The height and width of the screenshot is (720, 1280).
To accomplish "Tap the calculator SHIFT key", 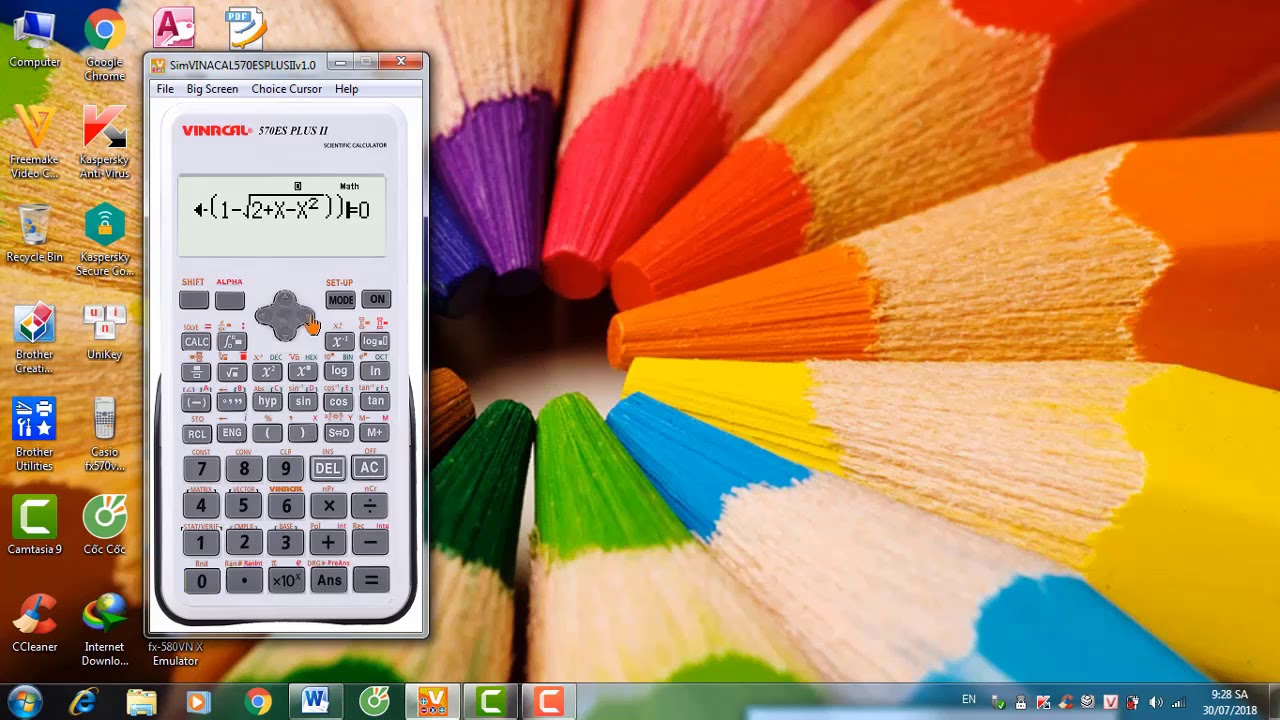I will coord(194,300).
